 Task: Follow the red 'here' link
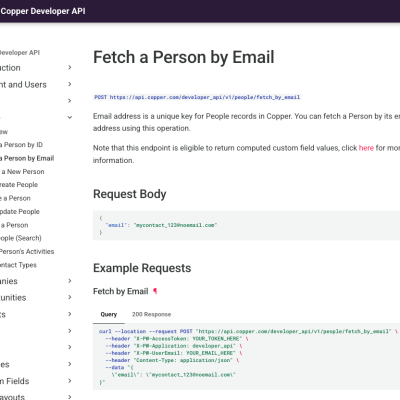(366, 148)
